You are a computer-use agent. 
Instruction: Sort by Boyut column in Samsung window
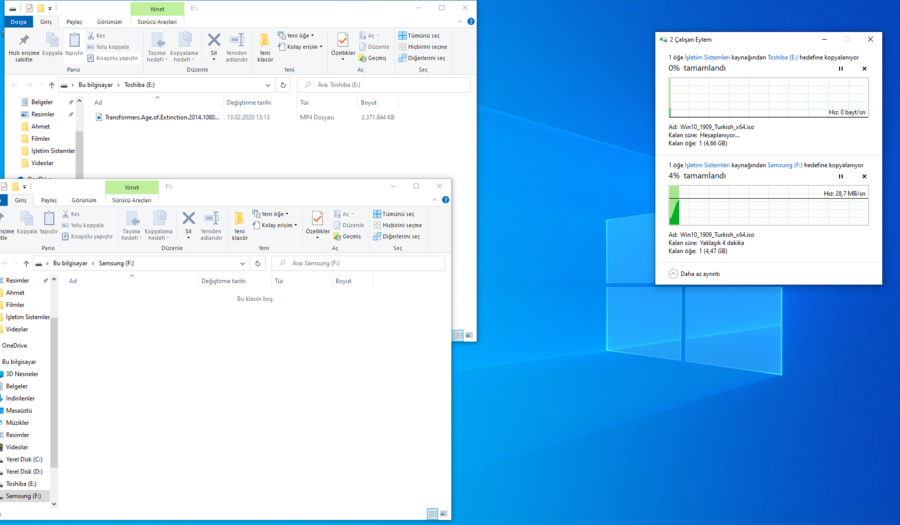coord(352,281)
